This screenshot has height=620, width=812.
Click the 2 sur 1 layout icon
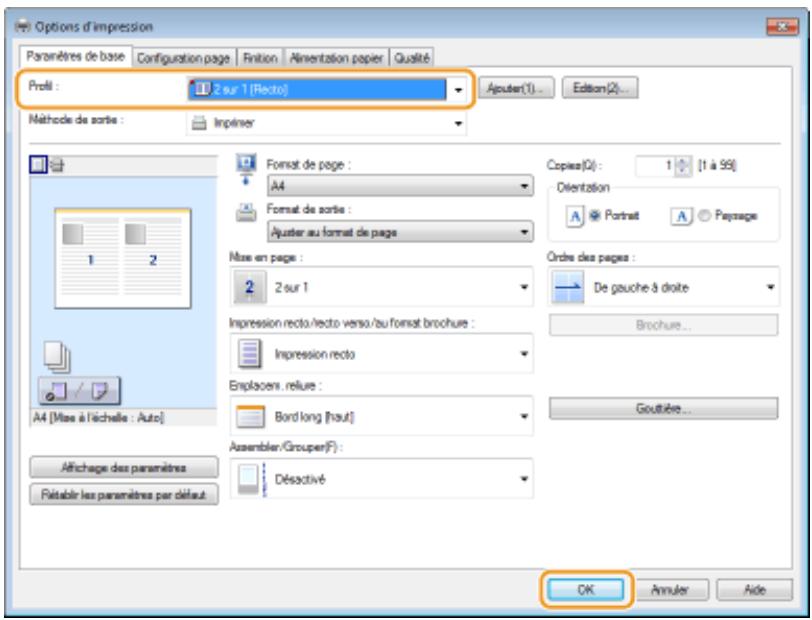click(x=250, y=287)
